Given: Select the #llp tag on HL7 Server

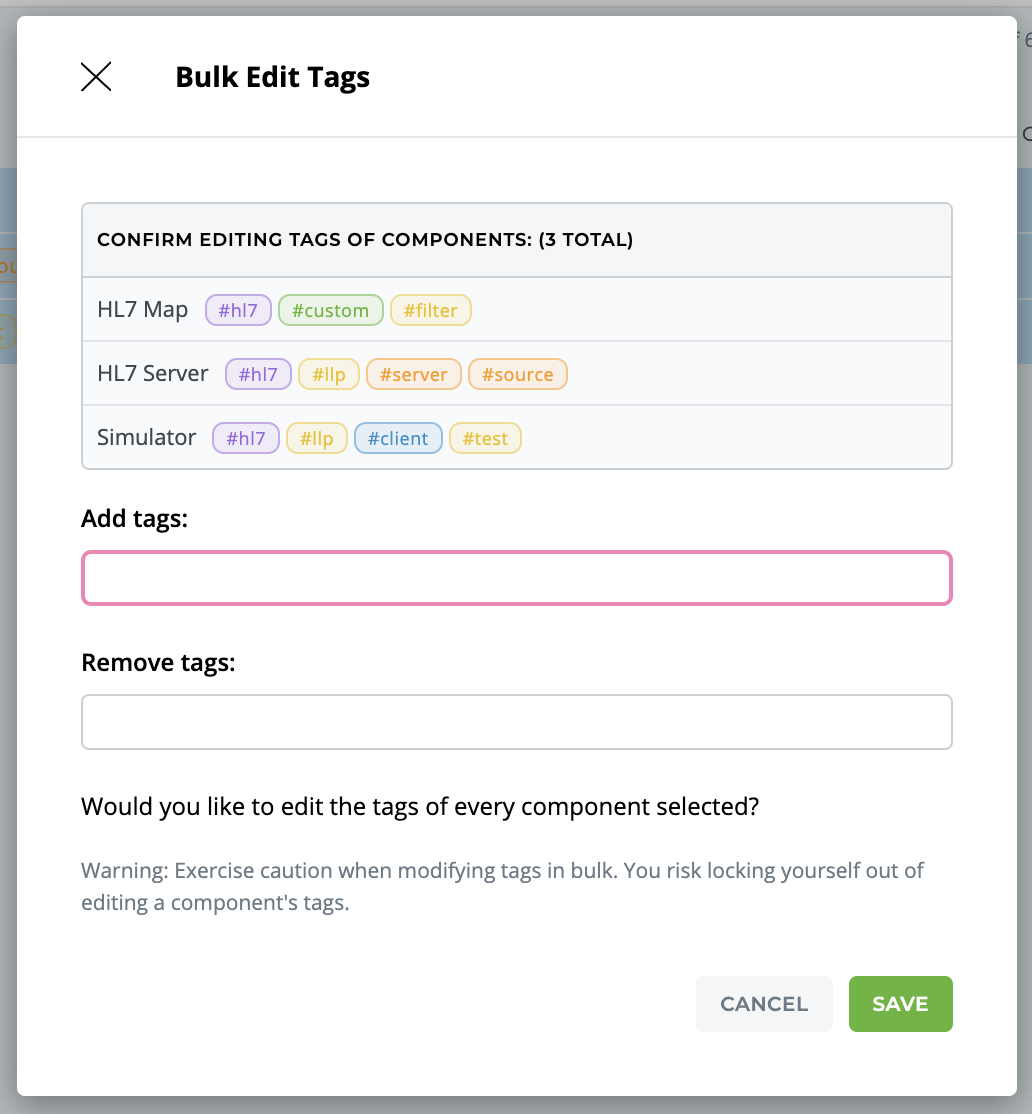Looking at the screenshot, I should click(329, 374).
